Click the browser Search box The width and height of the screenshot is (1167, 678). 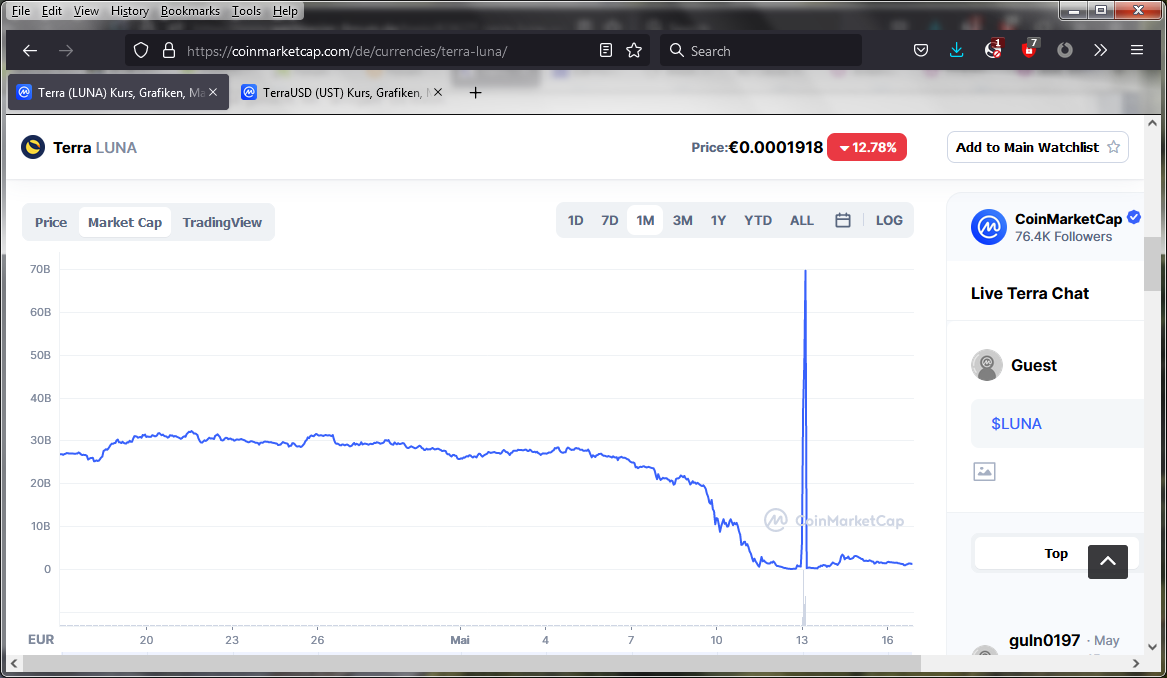point(761,51)
